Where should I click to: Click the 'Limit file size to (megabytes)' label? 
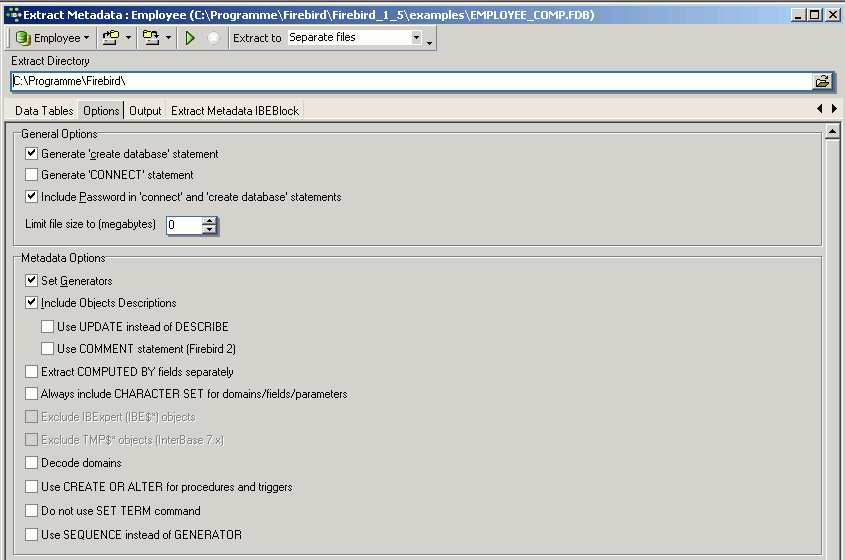click(x=90, y=224)
